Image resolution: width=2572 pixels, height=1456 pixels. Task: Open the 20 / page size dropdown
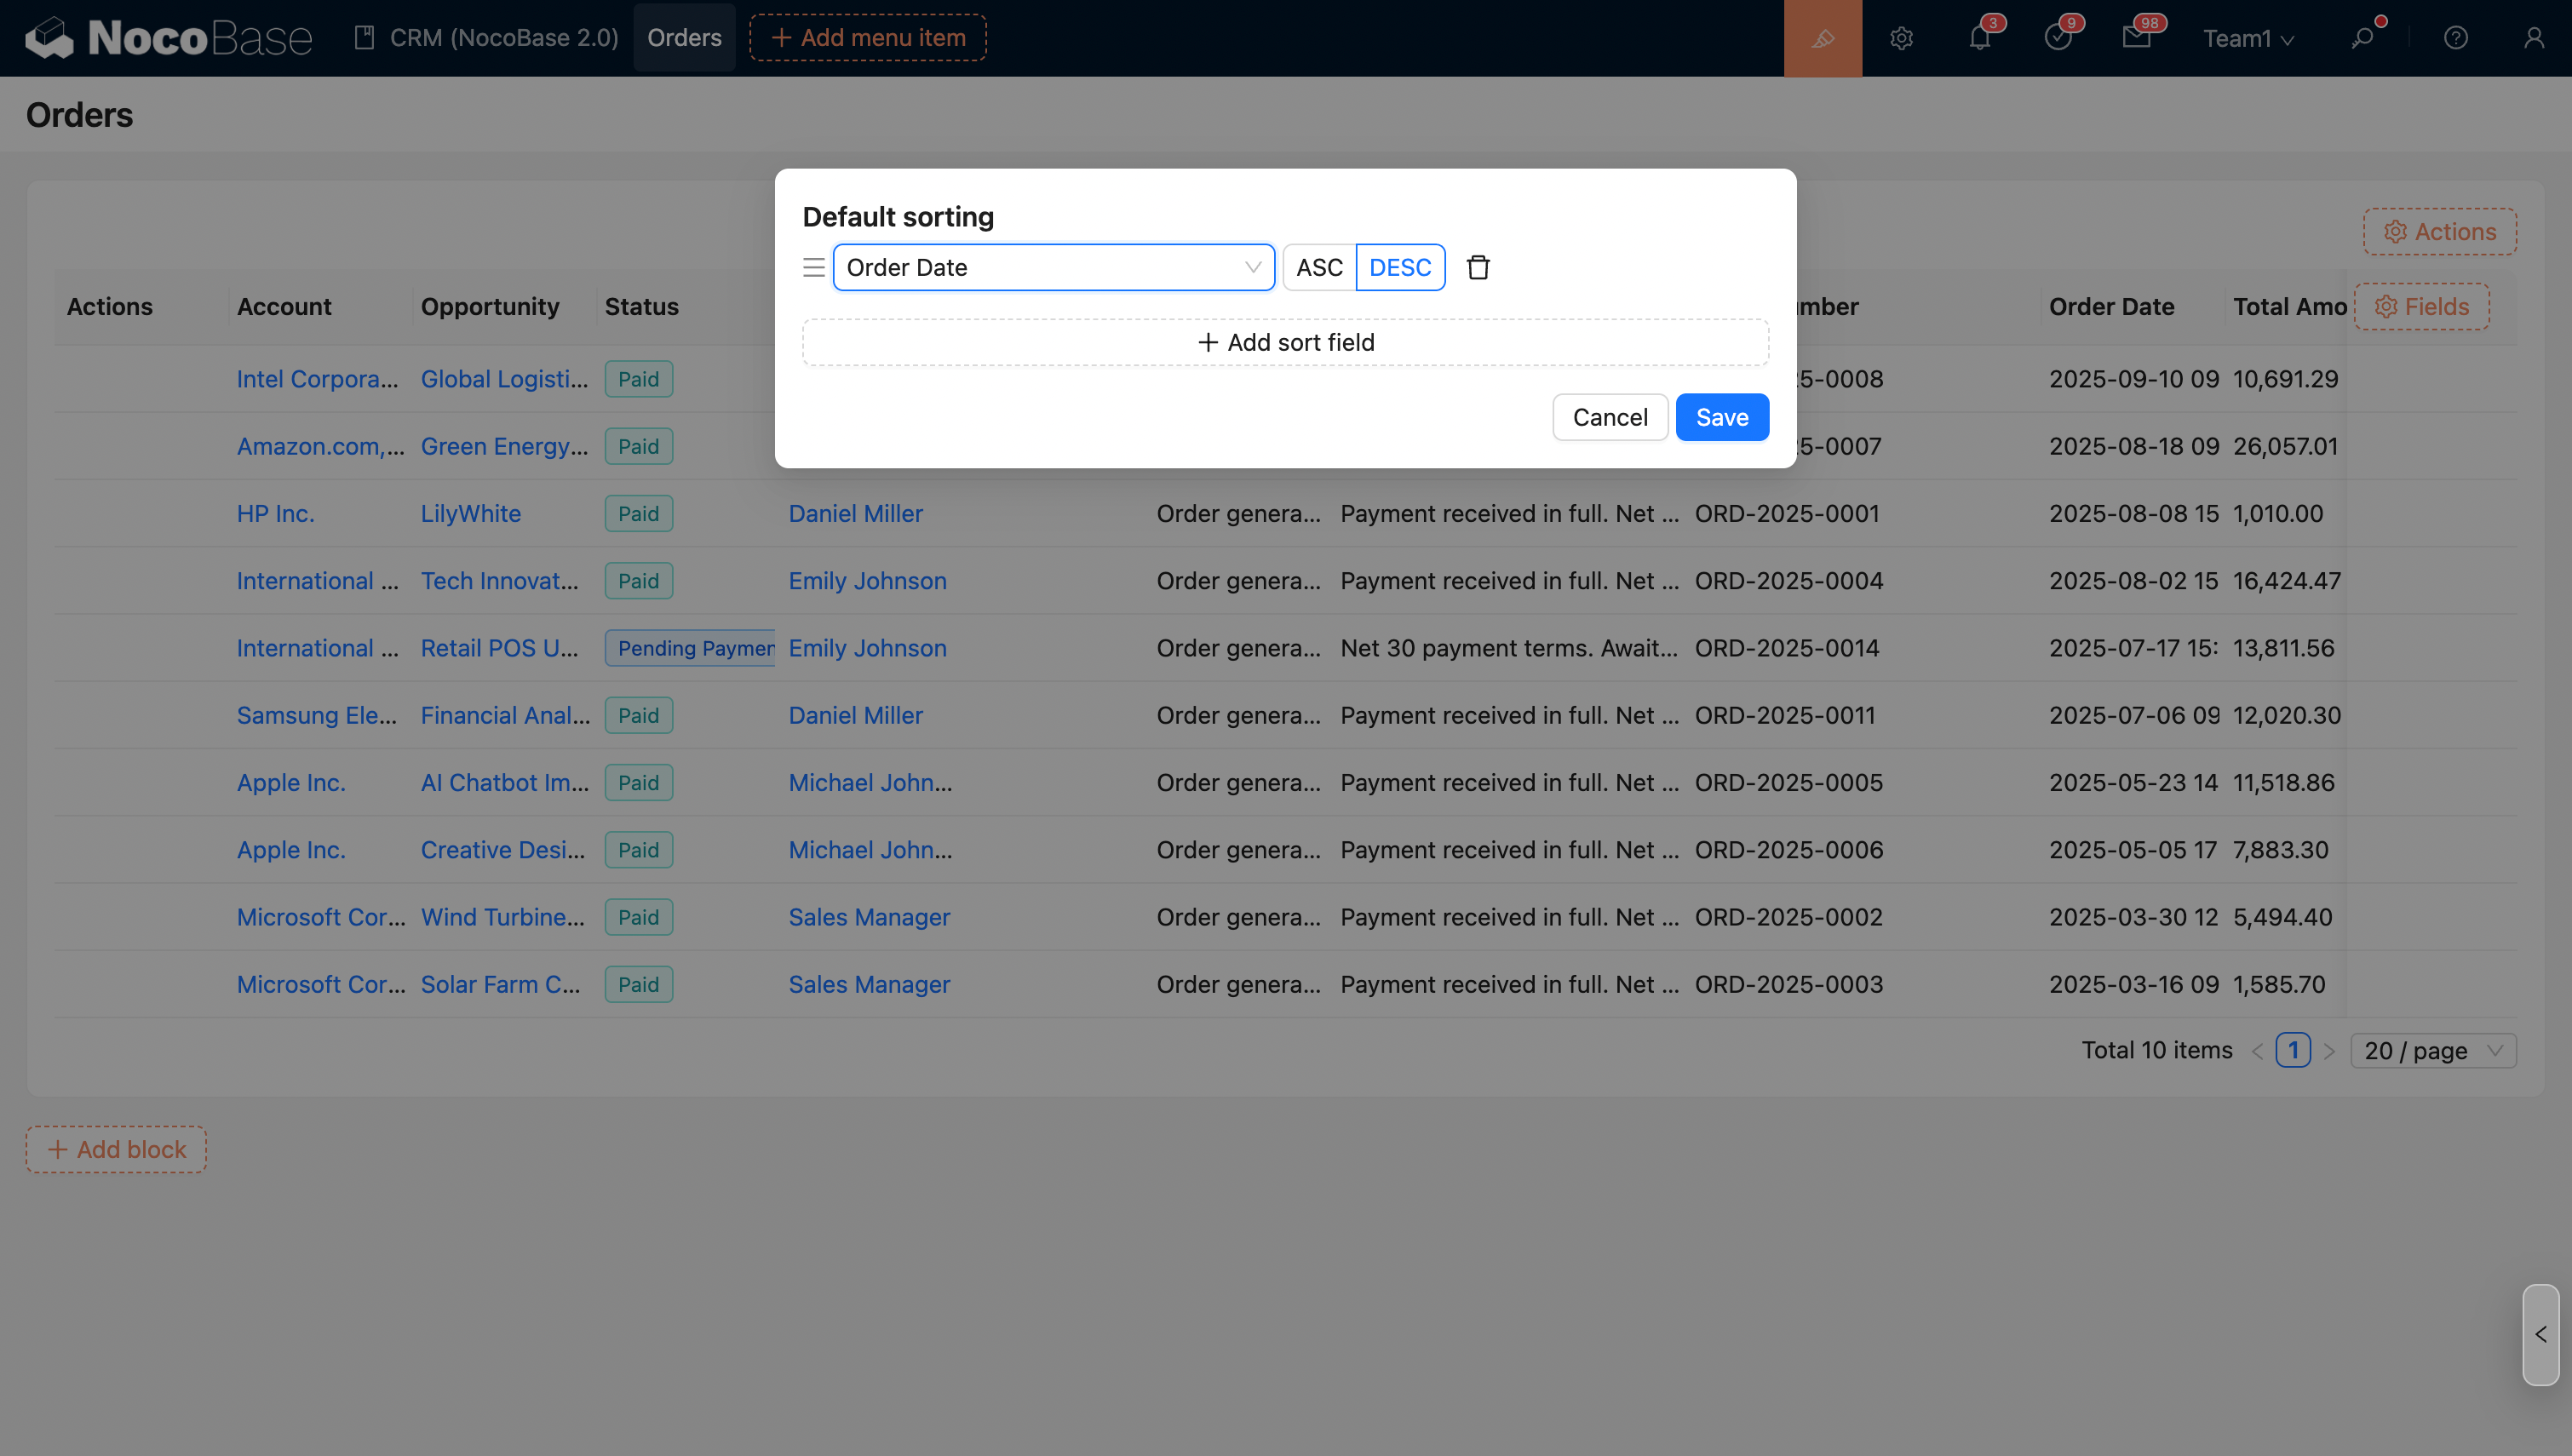[2432, 1050]
